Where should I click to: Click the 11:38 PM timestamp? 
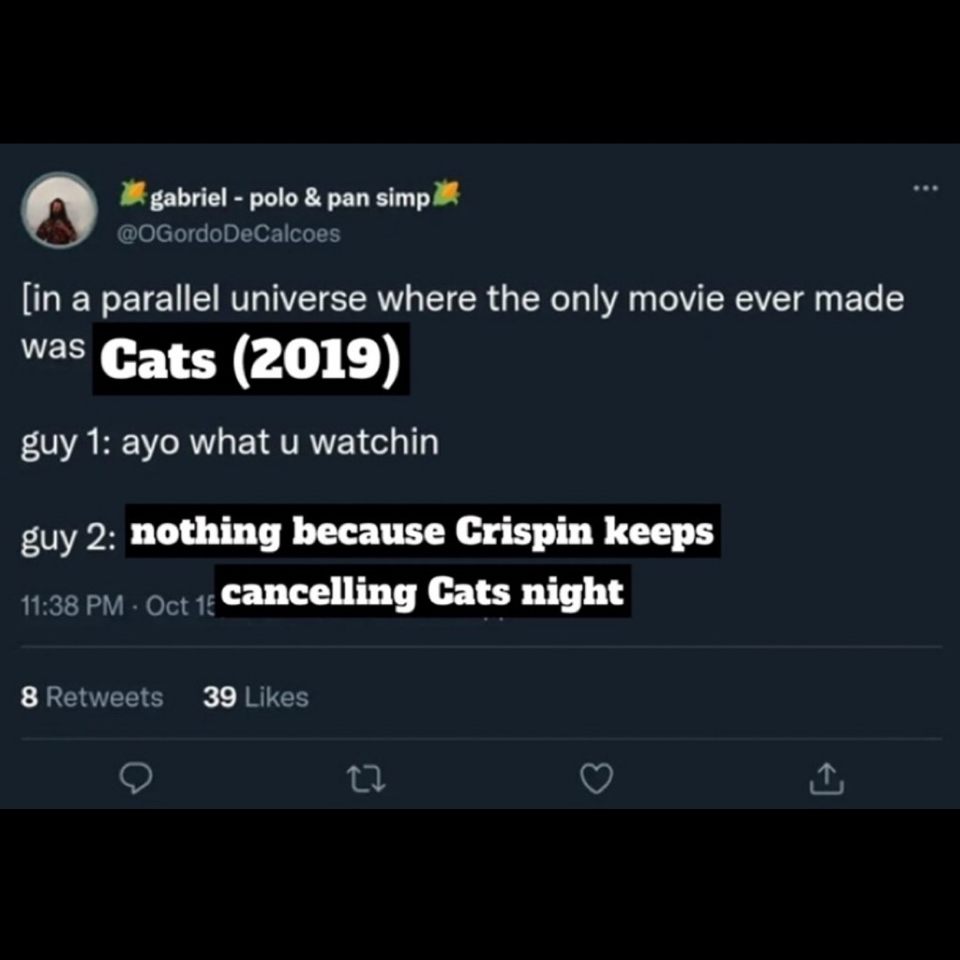pos(72,606)
